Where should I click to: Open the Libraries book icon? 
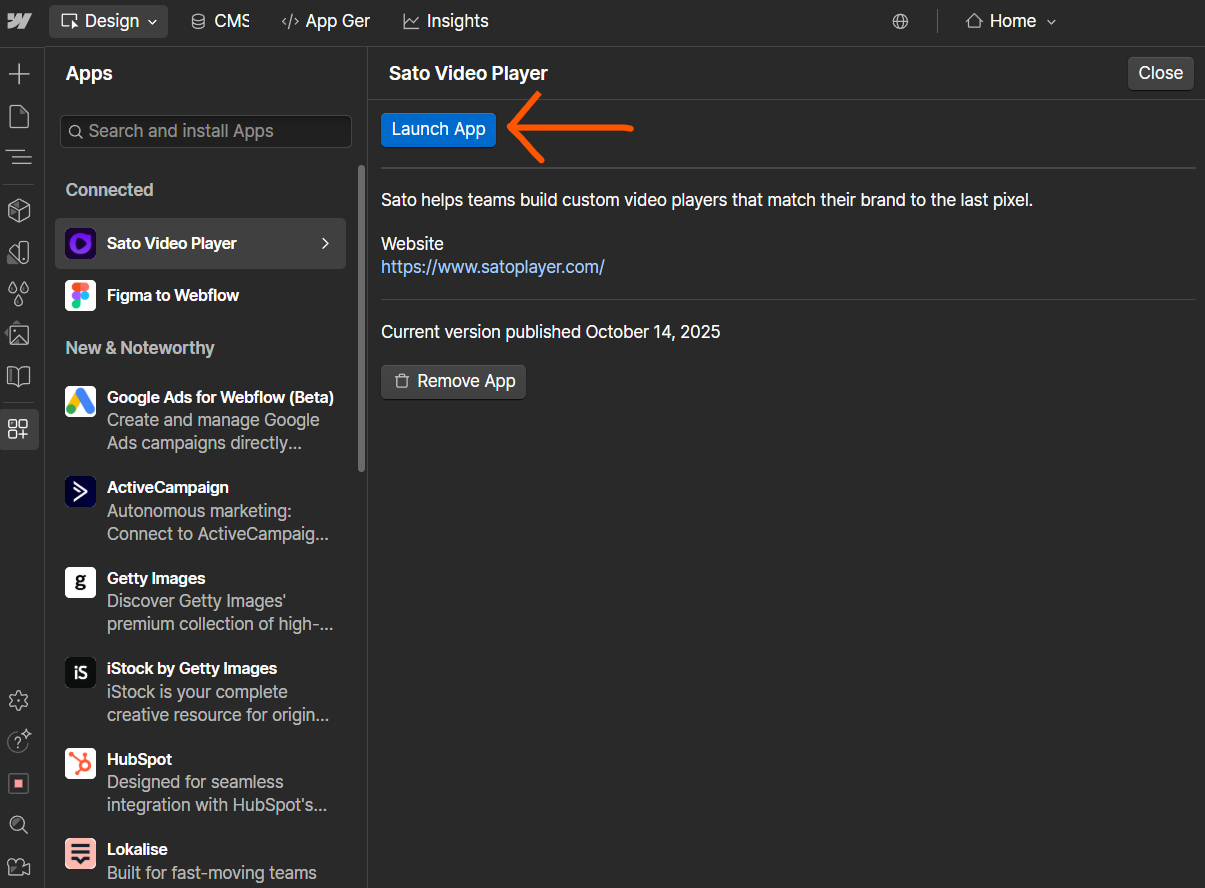(x=19, y=376)
